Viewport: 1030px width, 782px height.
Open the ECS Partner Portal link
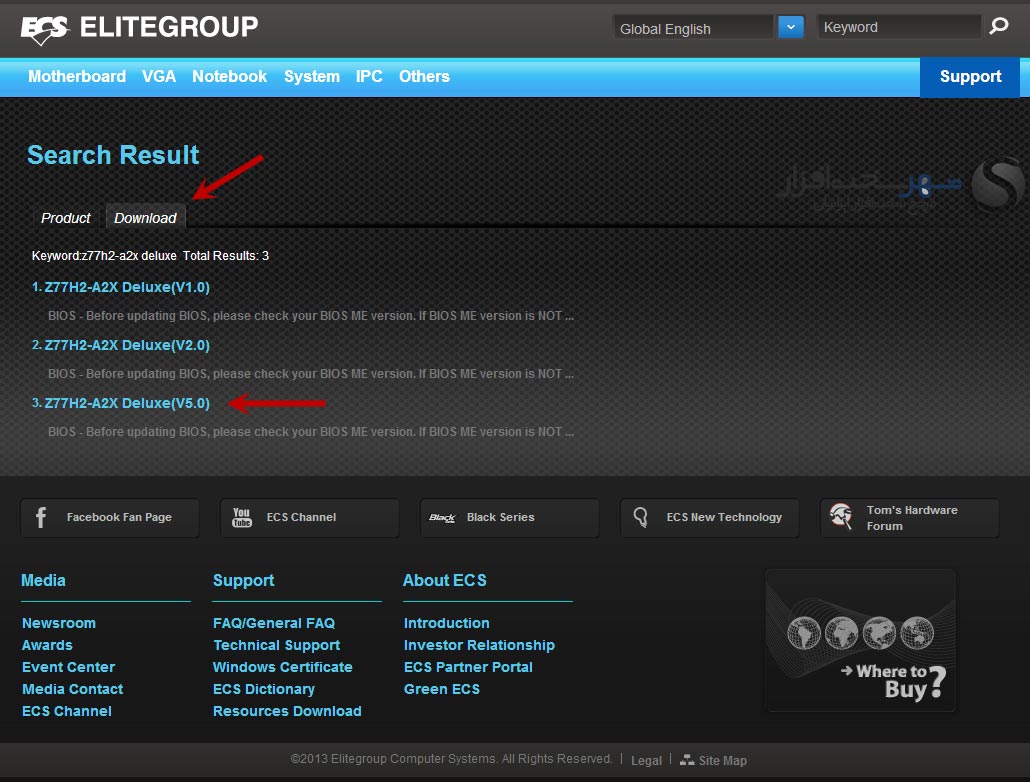click(468, 667)
